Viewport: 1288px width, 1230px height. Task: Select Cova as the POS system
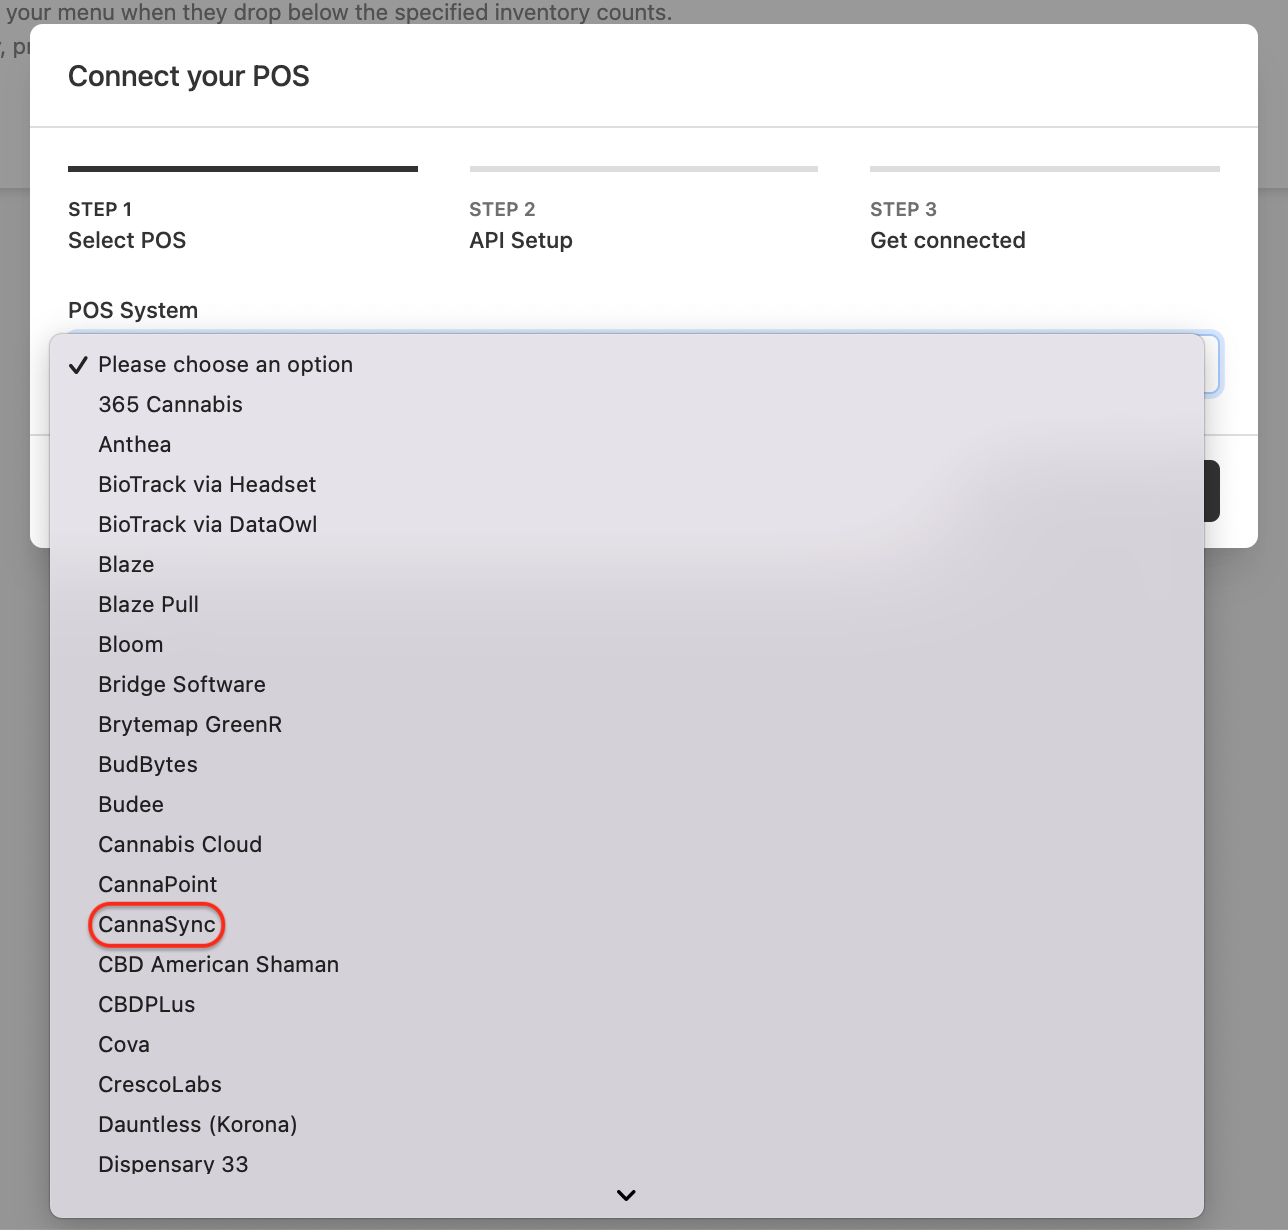[626, 1045]
